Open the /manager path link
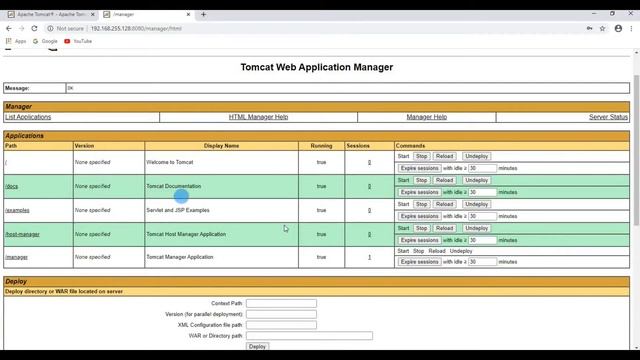Image resolution: width=640 pixels, height=360 pixels. [x=16, y=258]
